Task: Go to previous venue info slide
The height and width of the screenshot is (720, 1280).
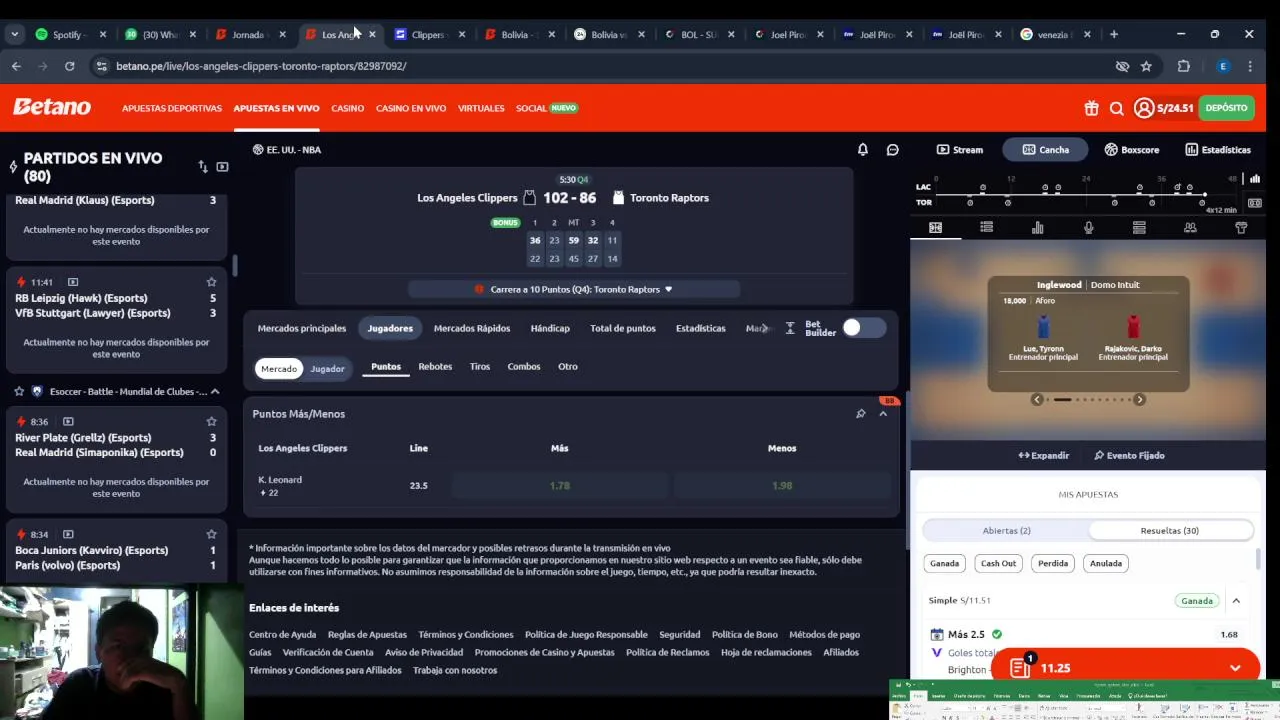Action: point(1037,400)
